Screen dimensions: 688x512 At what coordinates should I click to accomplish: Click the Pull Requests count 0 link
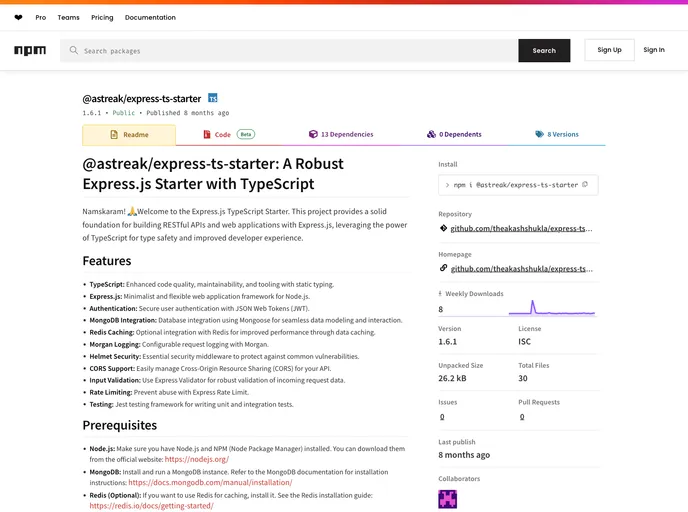pyautogui.click(x=522, y=417)
